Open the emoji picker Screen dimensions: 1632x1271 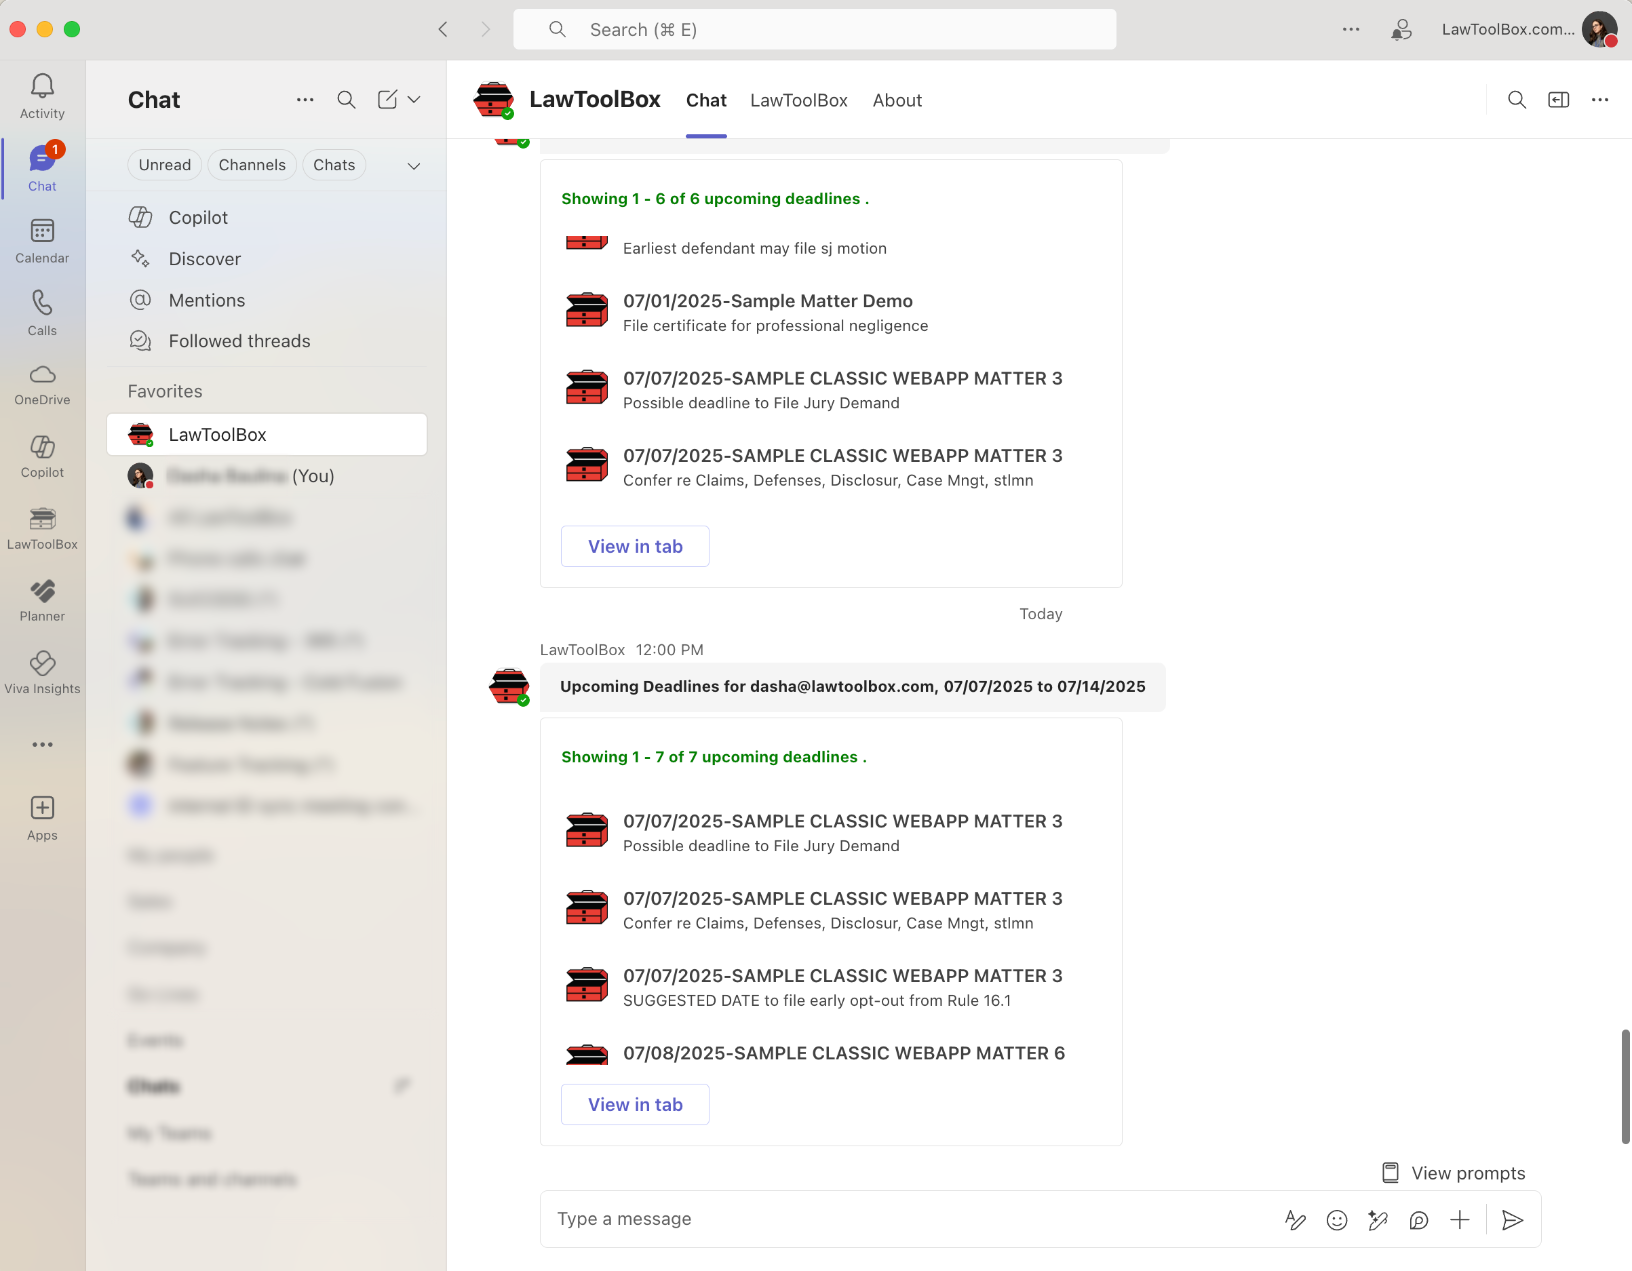1337,1220
